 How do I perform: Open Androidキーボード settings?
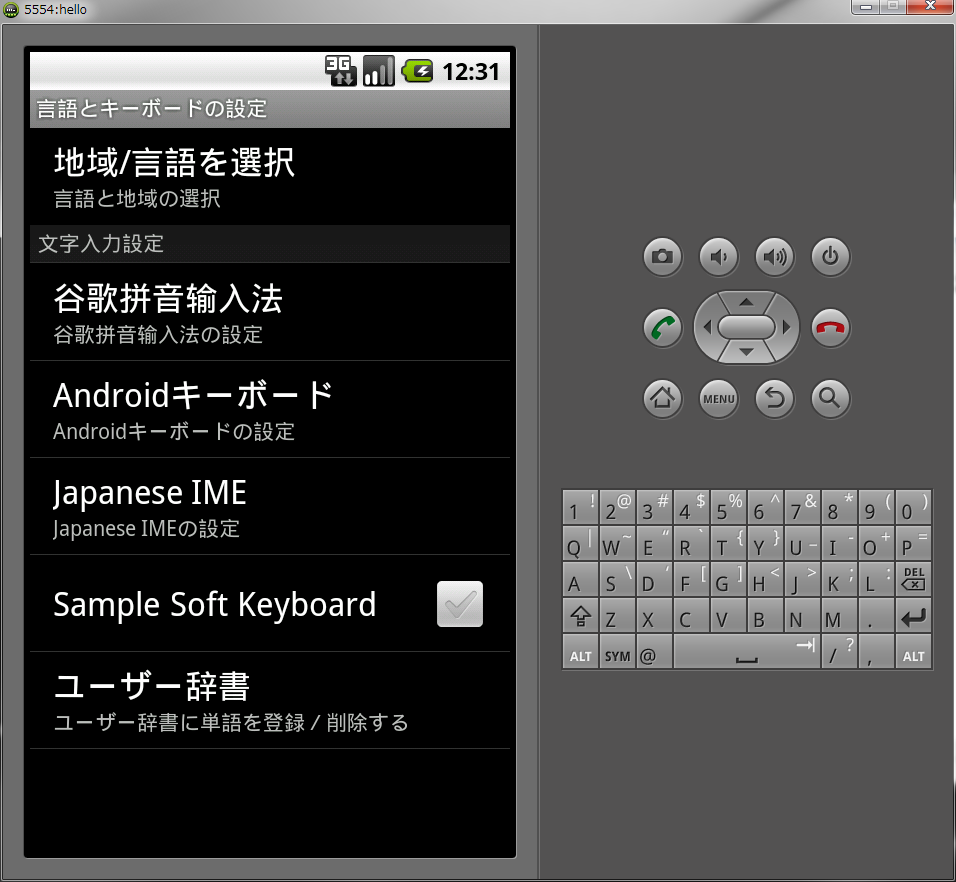point(270,410)
